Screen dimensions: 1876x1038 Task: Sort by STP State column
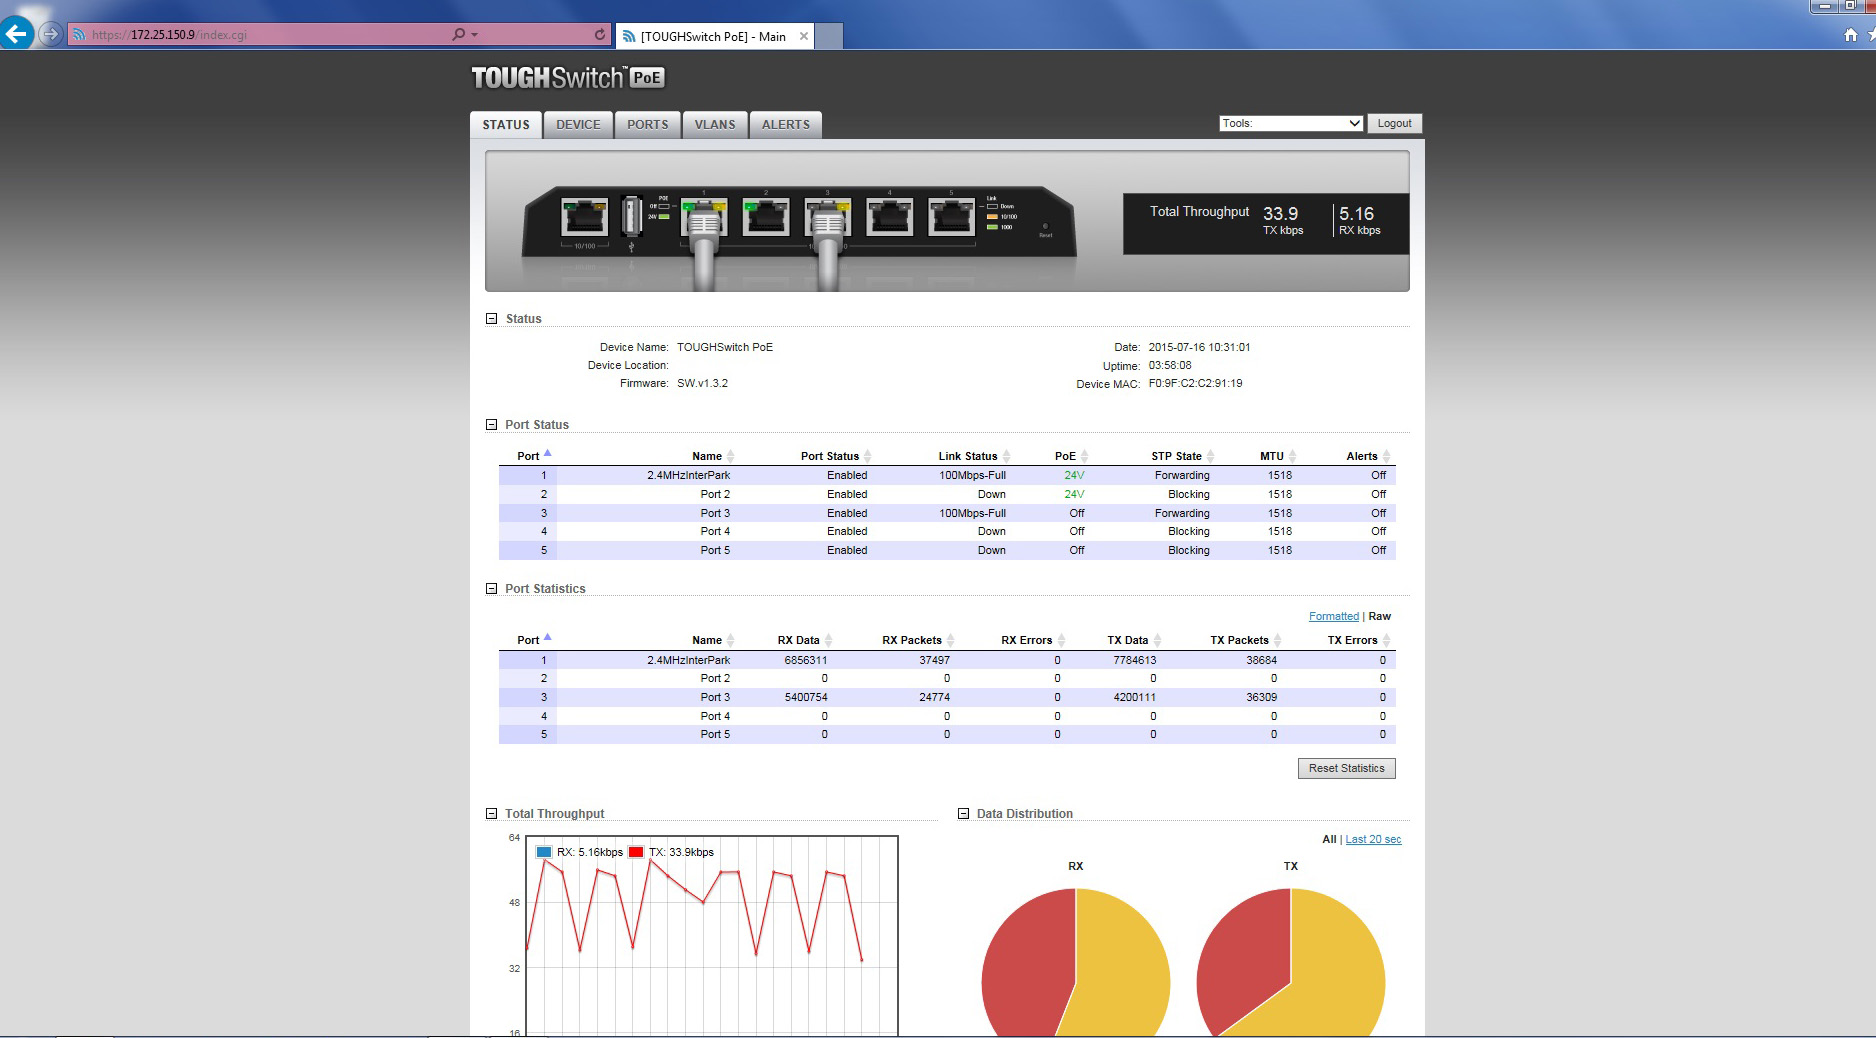tap(1183, 456)
